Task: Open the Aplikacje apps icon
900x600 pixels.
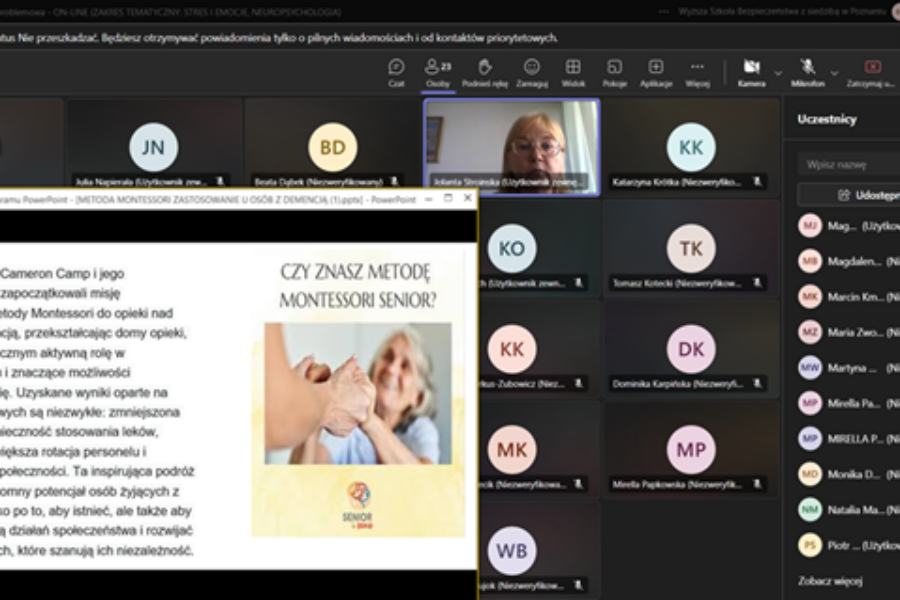Action: (x=656, y=73)
